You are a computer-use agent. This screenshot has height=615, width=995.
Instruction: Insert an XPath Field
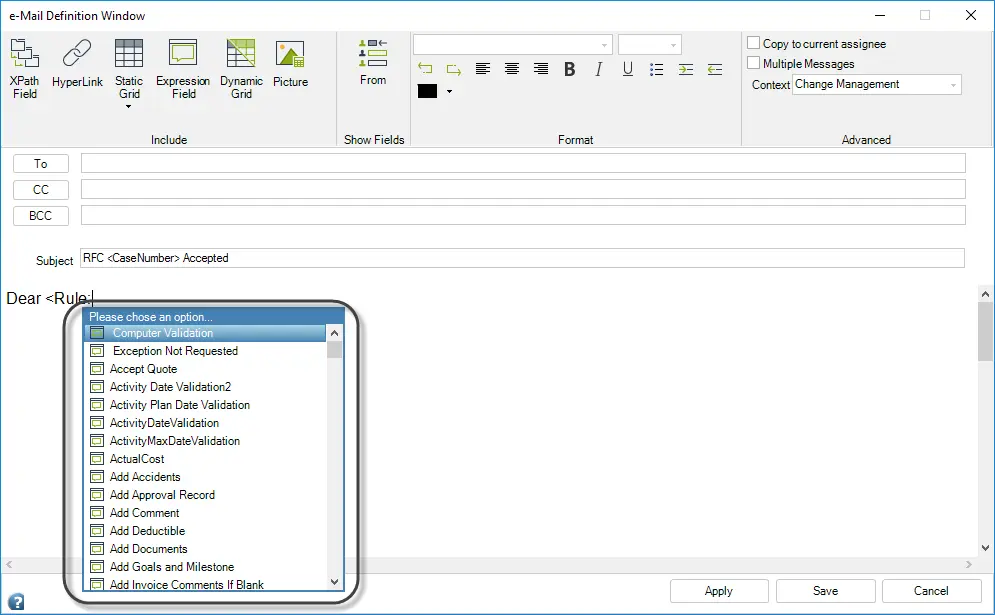[x=24, y=69]
